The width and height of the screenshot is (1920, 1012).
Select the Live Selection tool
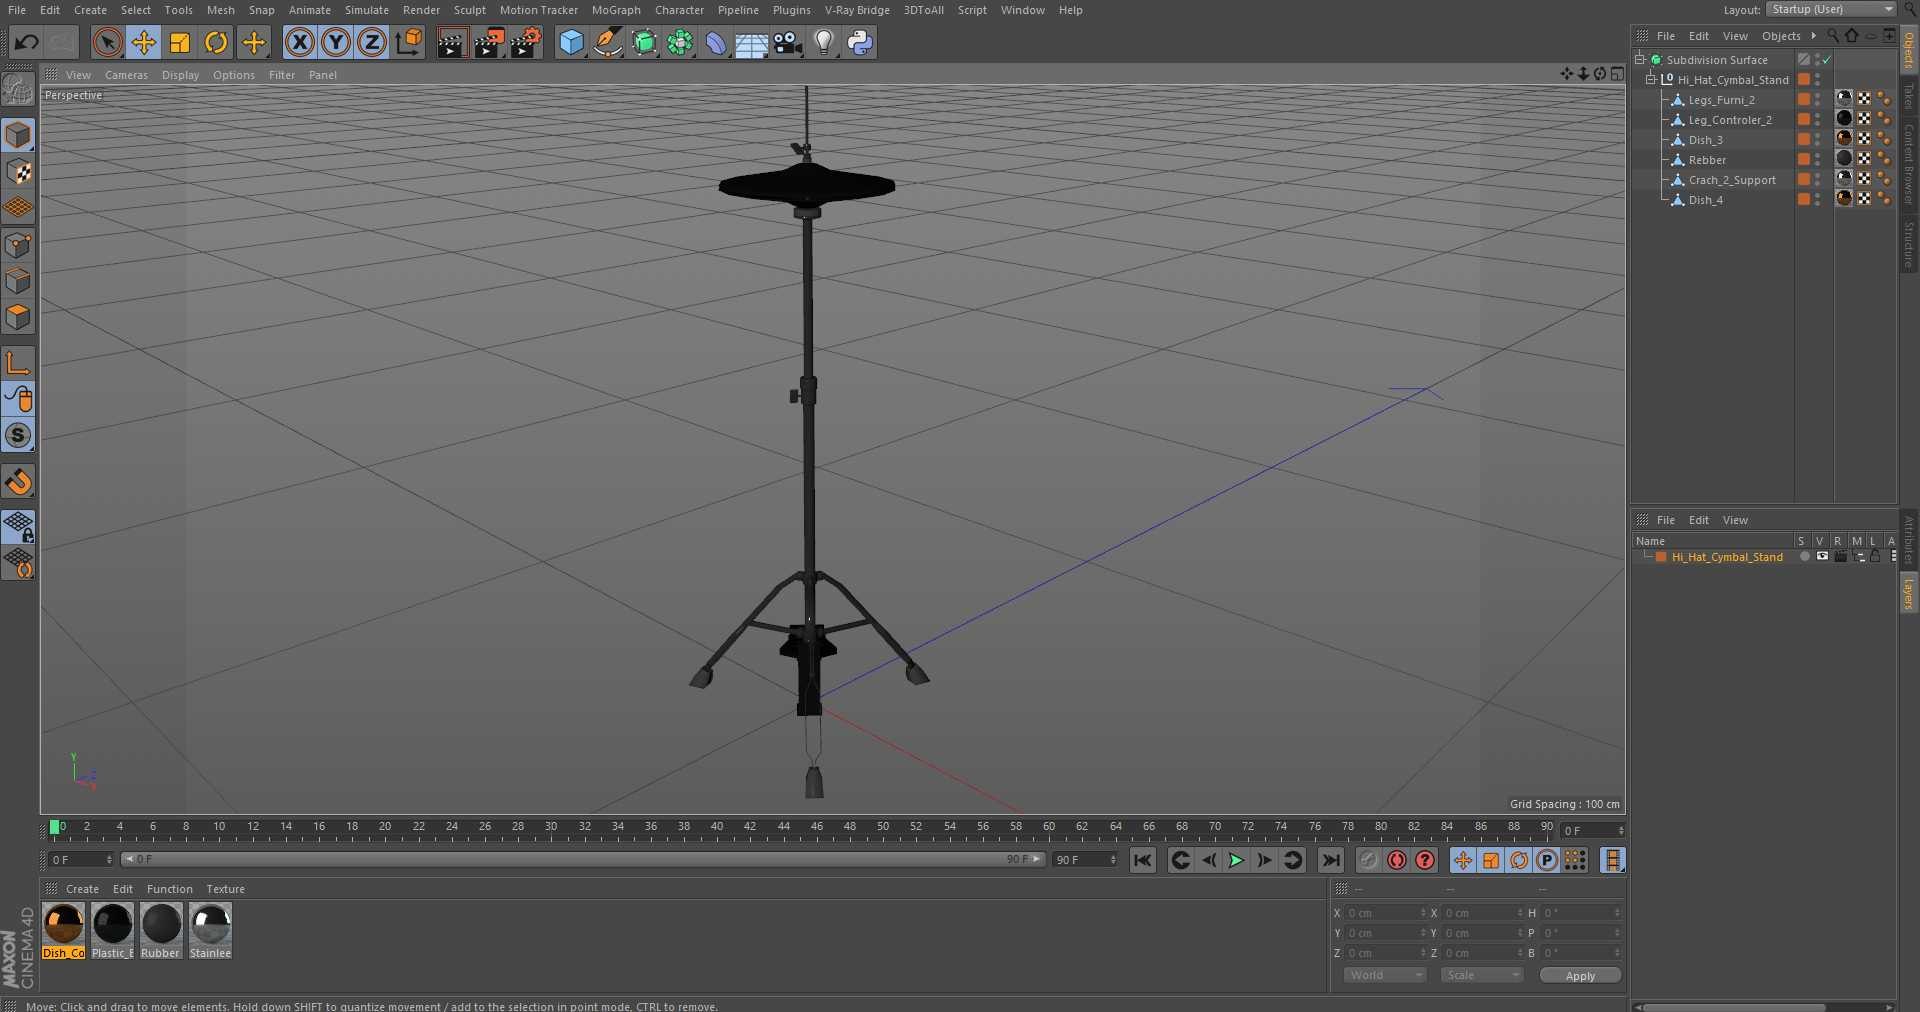[107, 42]
